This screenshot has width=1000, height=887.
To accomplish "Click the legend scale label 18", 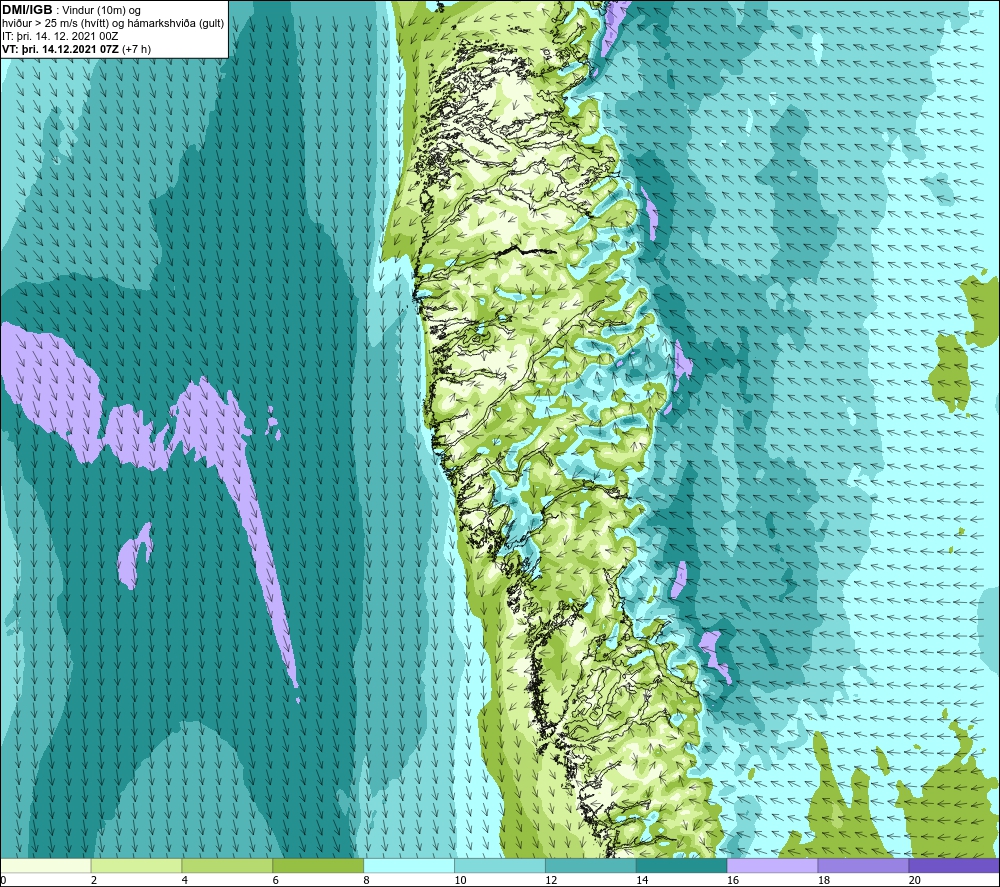I will point(823,880).
